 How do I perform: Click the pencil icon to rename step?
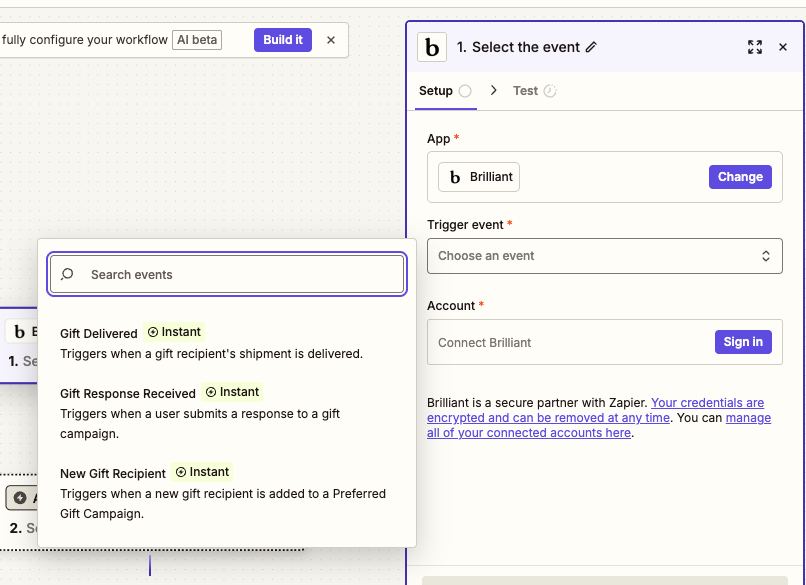pyautogui.click(x=591, y=47)
